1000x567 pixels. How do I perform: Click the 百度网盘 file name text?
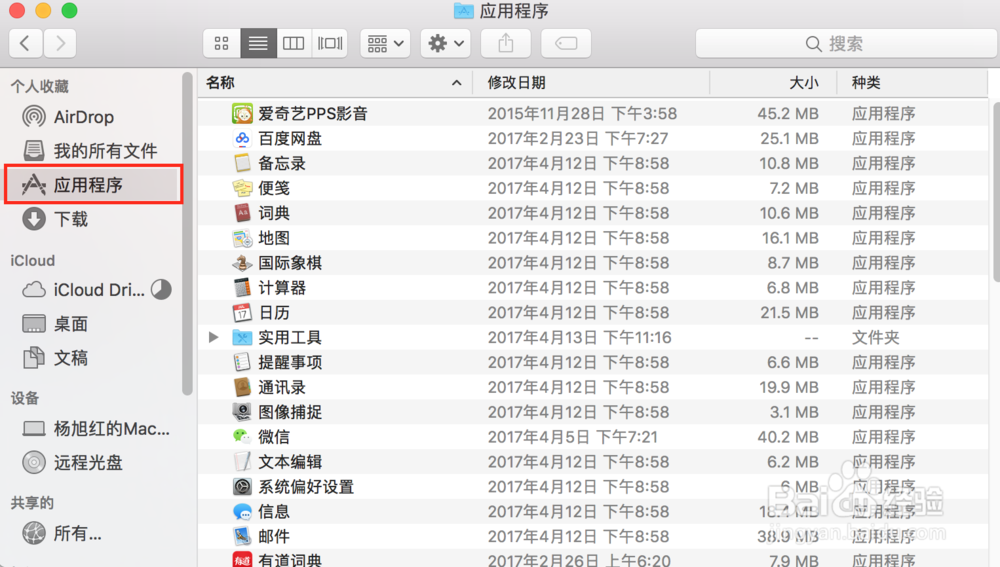pyautogui.click(x=290, y=138)
